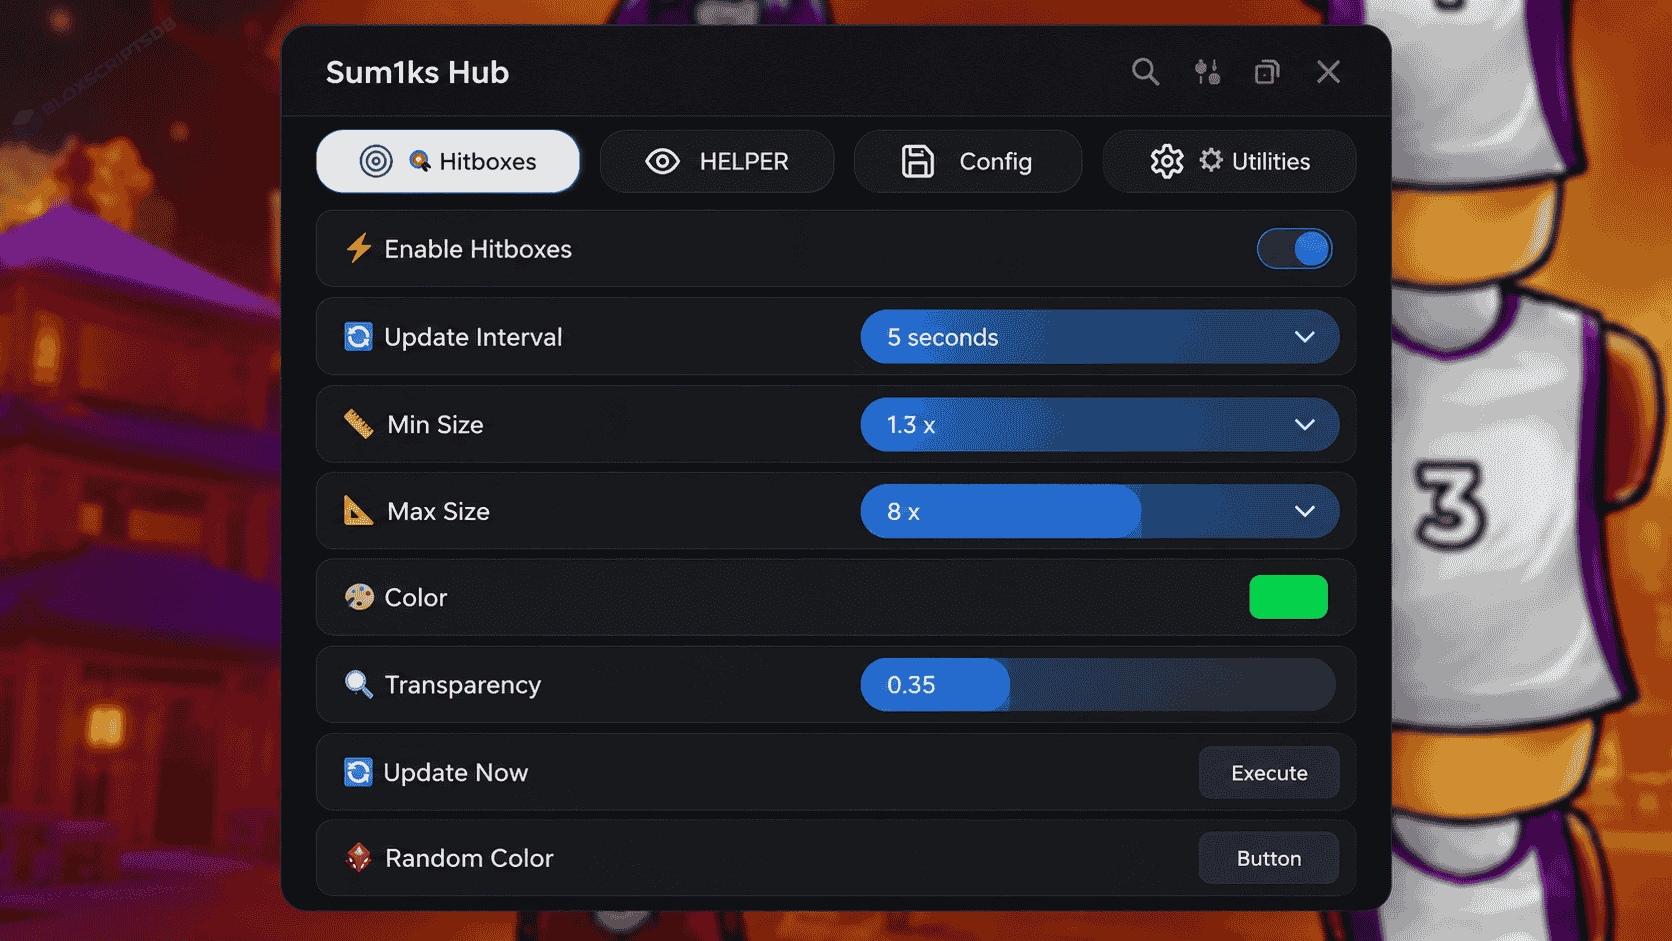Click the lightning bolt icon beside Enable Hitboxes
1672x941 pixels.
358,248
